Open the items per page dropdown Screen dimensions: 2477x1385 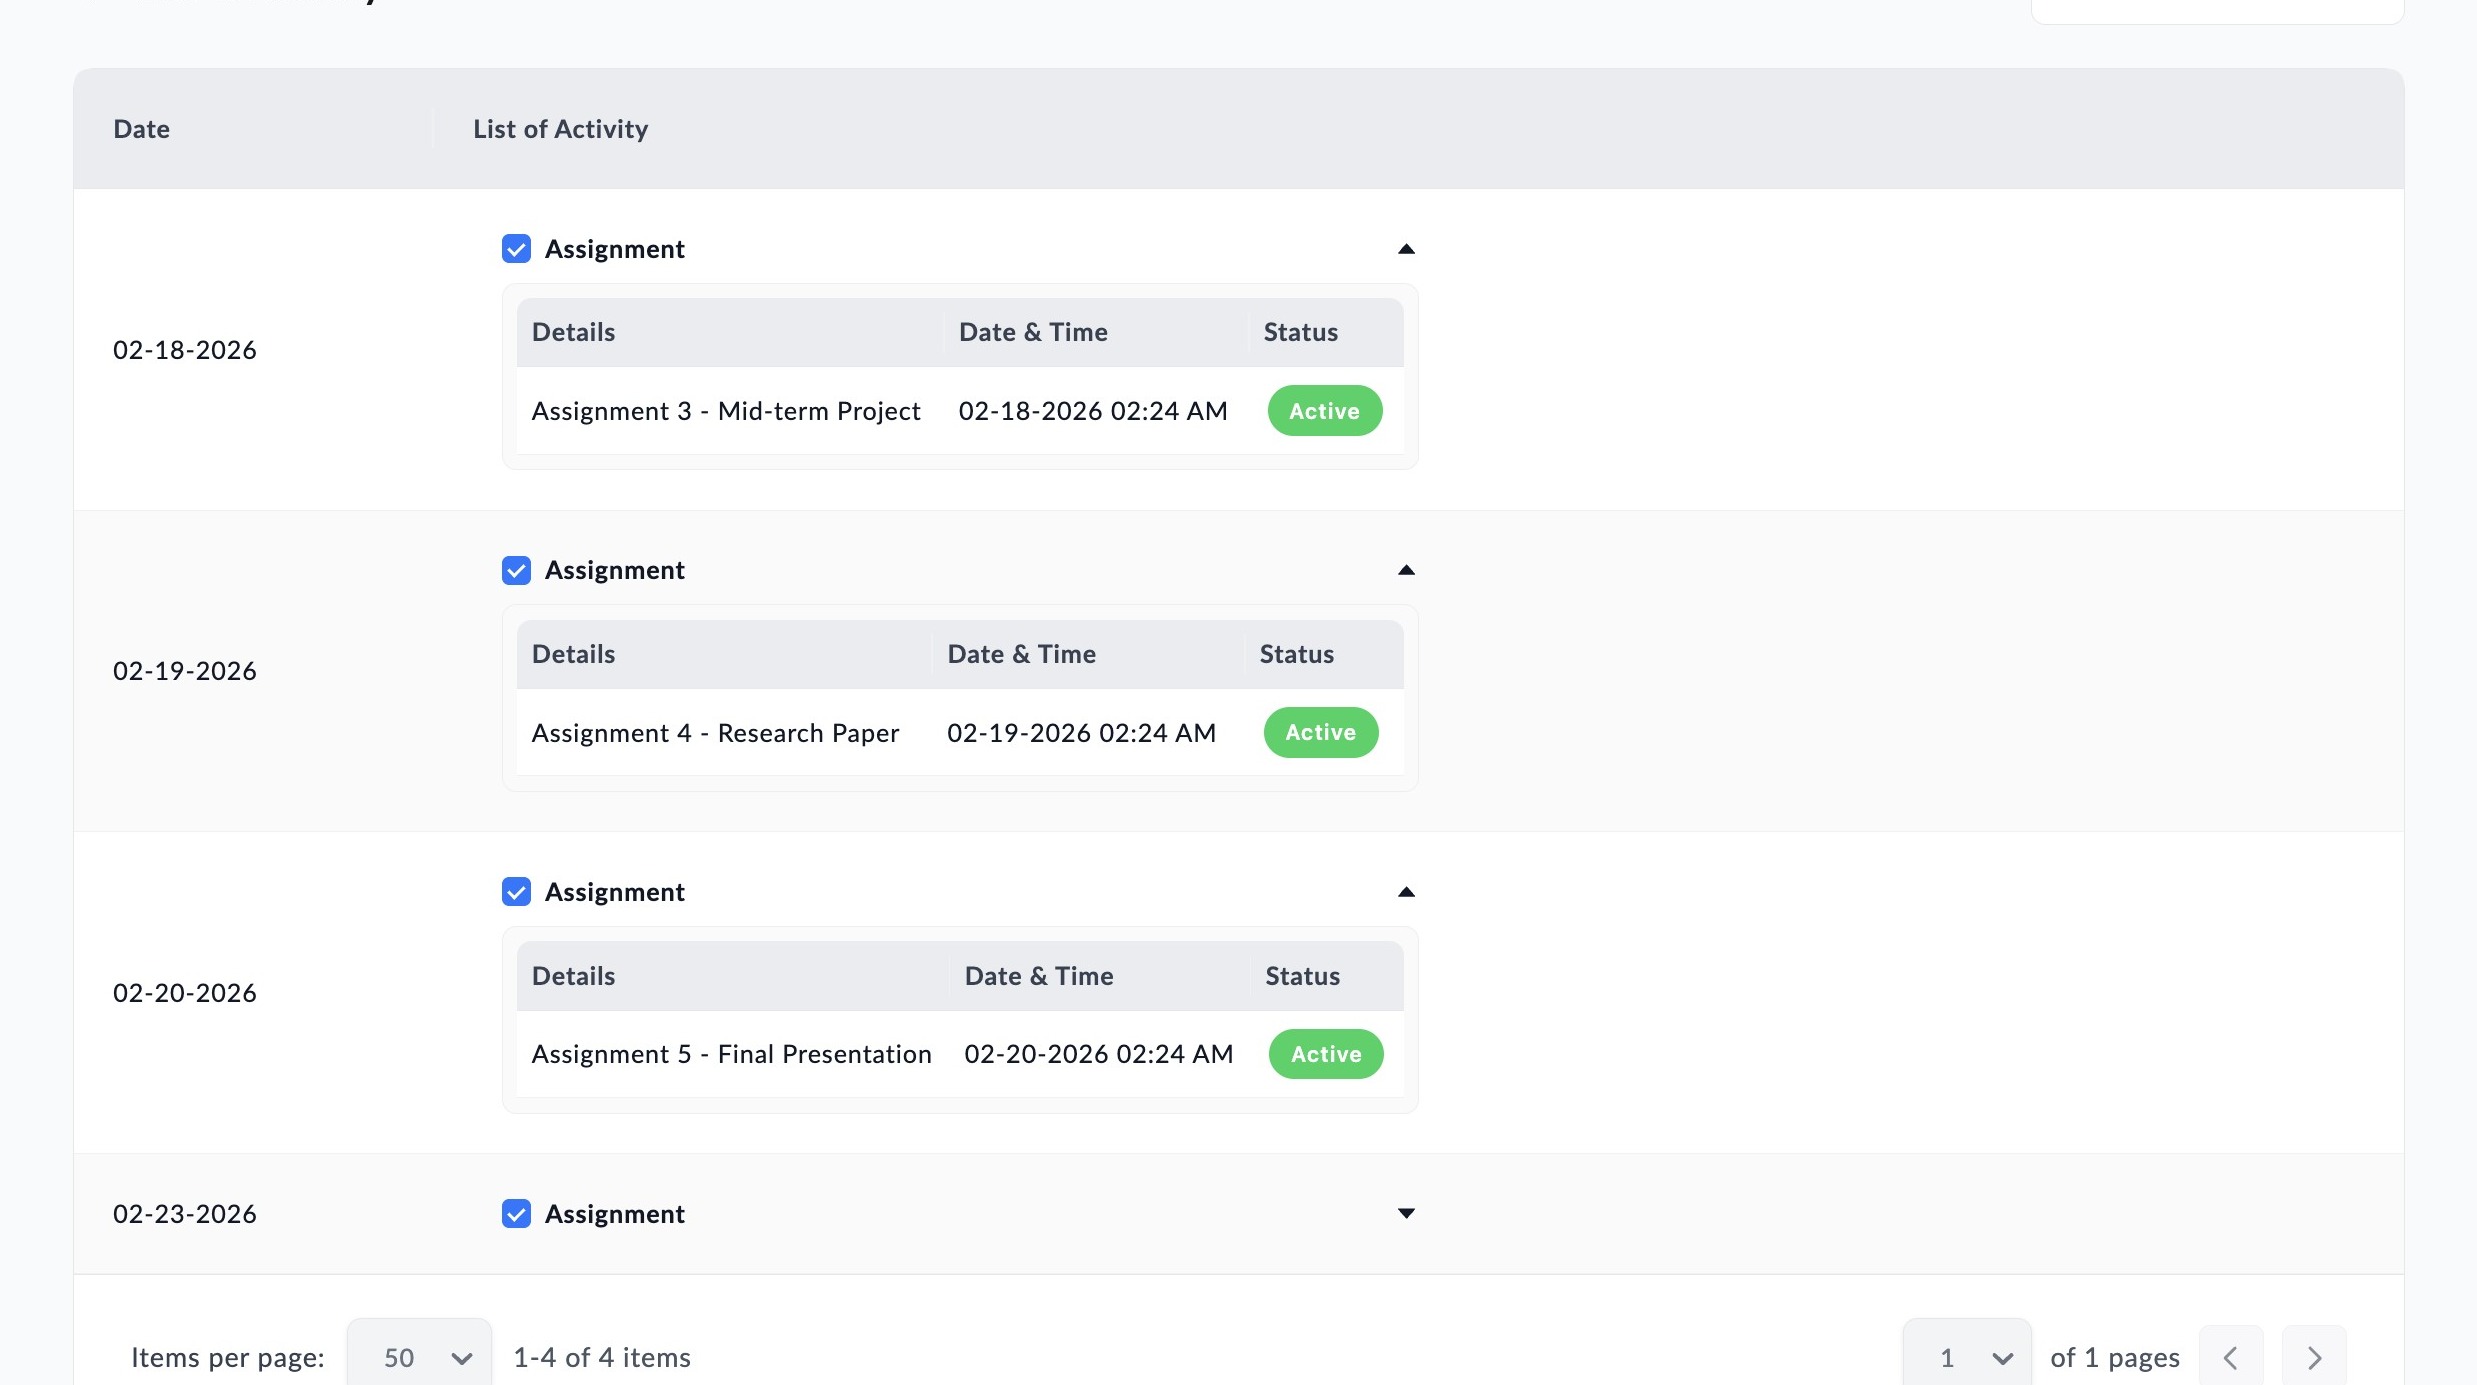(419, 1357)
